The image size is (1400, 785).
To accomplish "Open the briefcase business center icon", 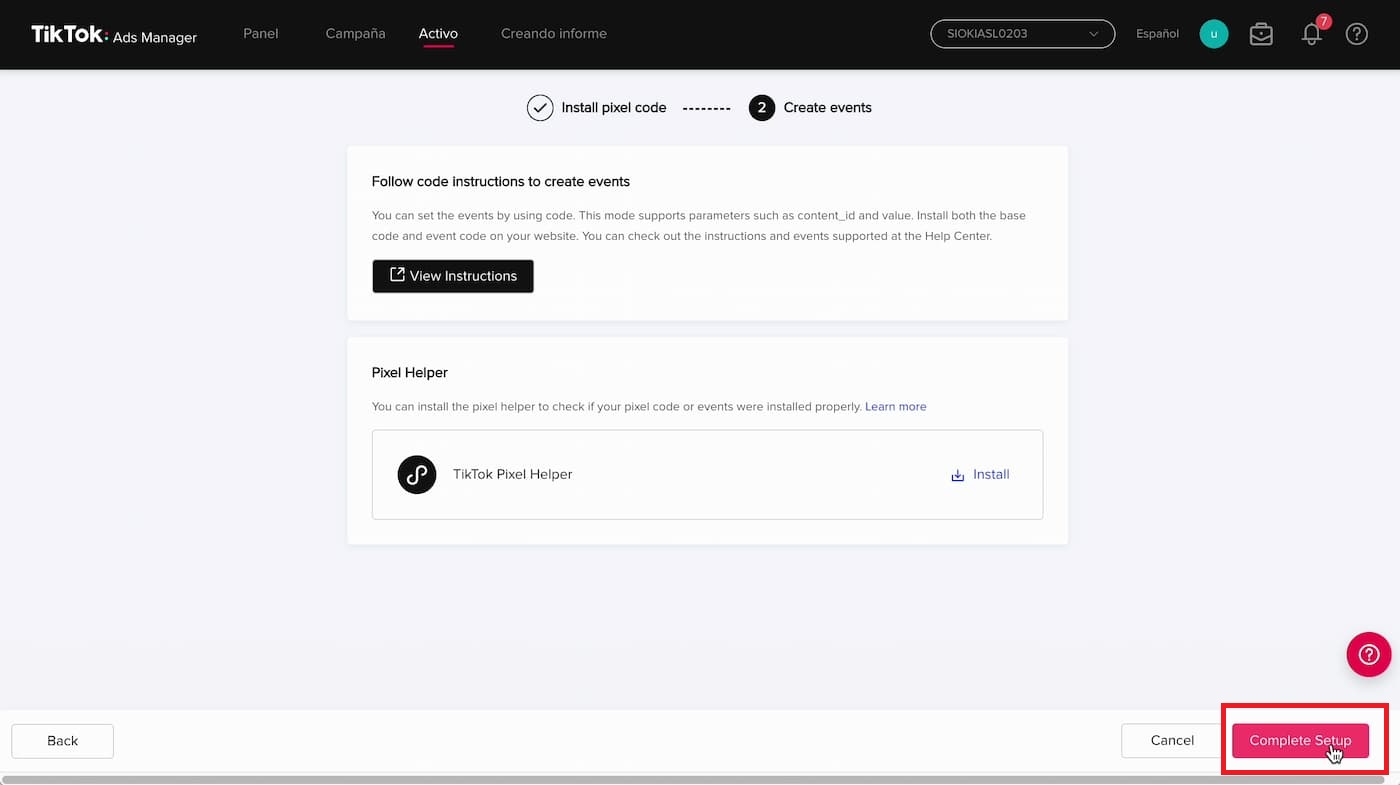I will (x=1261, y=34).
